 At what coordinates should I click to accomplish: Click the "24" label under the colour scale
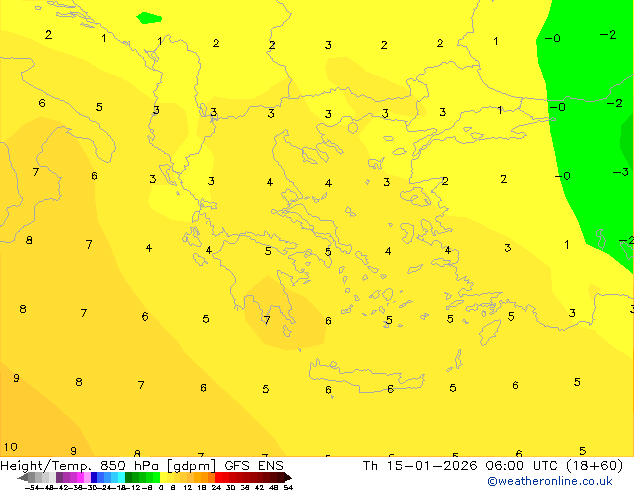pos(216,487)
